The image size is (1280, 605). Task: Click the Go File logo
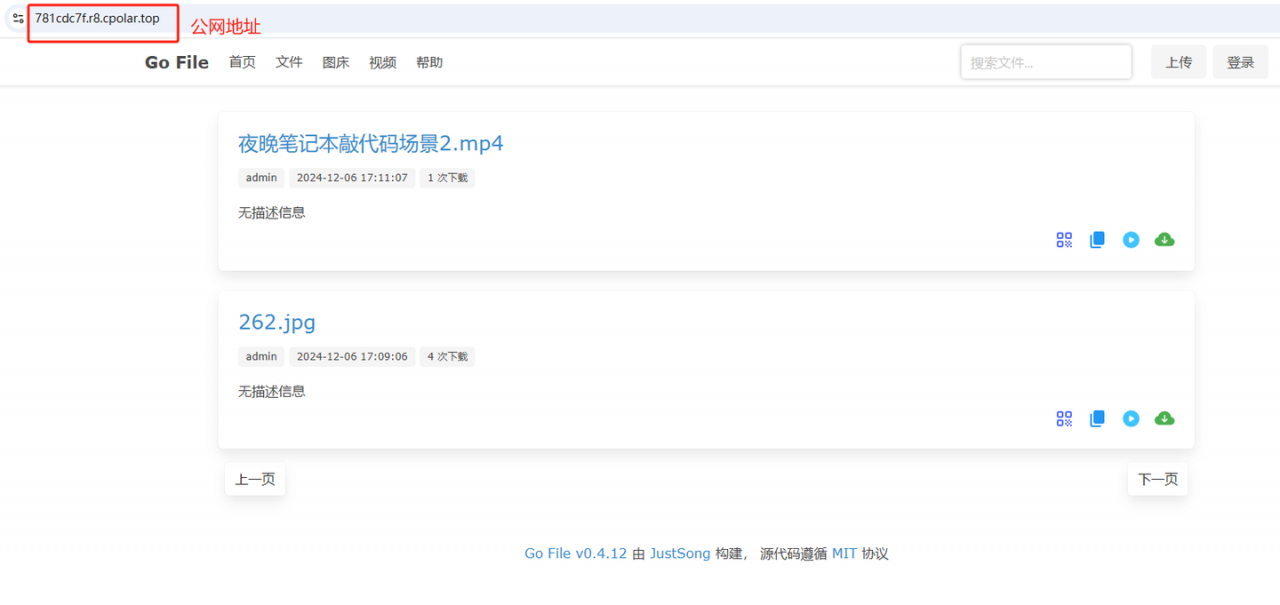(177, 62)
